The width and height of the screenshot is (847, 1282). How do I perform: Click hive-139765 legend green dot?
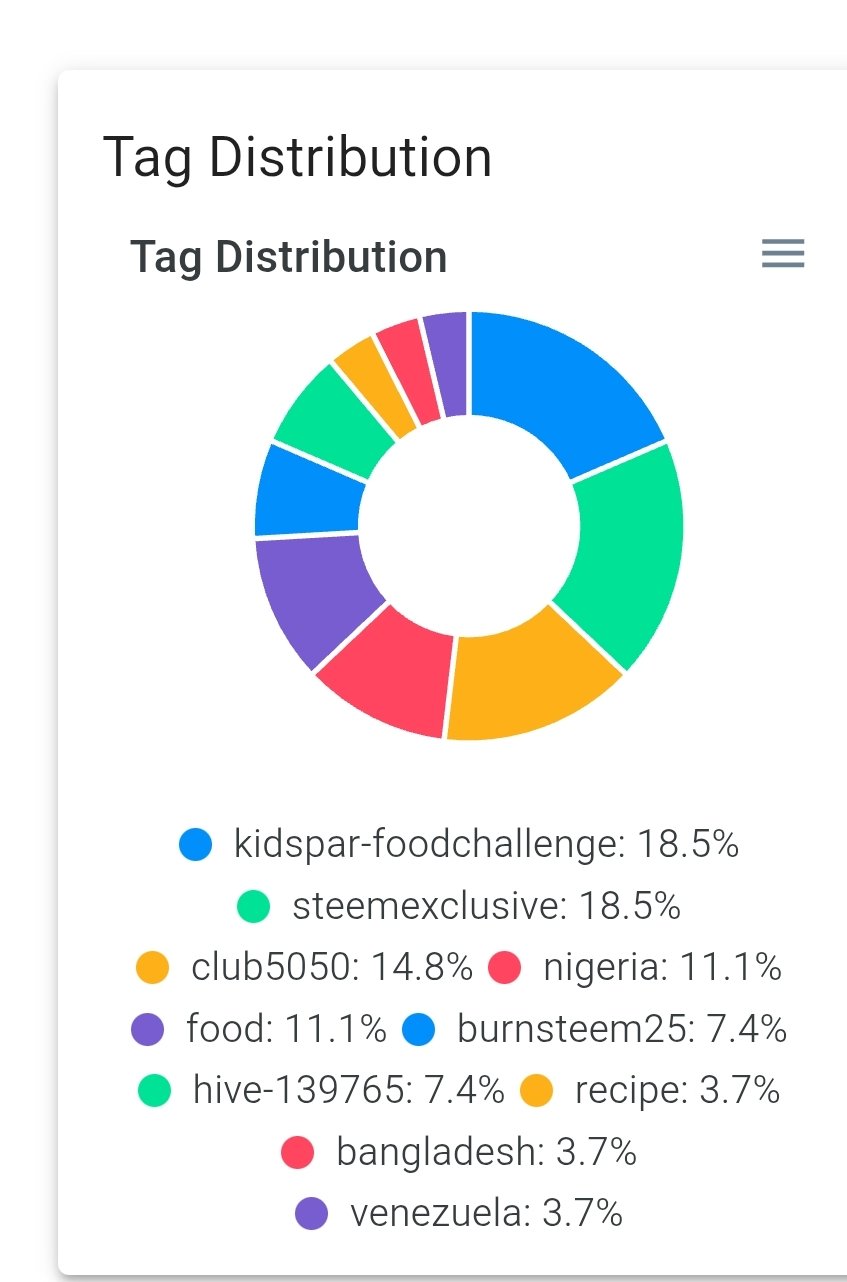(x=155, y=1090)
